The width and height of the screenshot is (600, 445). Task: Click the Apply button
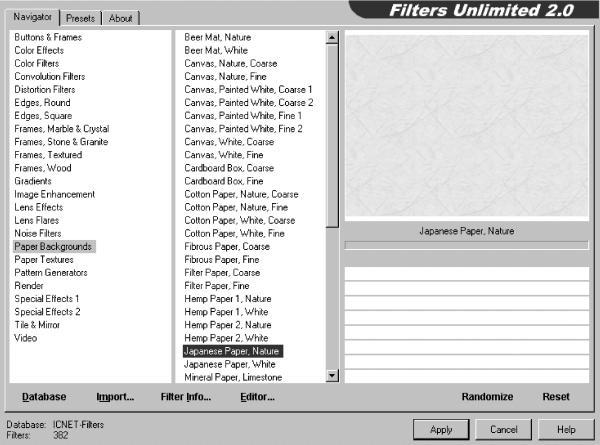point(441,429)
